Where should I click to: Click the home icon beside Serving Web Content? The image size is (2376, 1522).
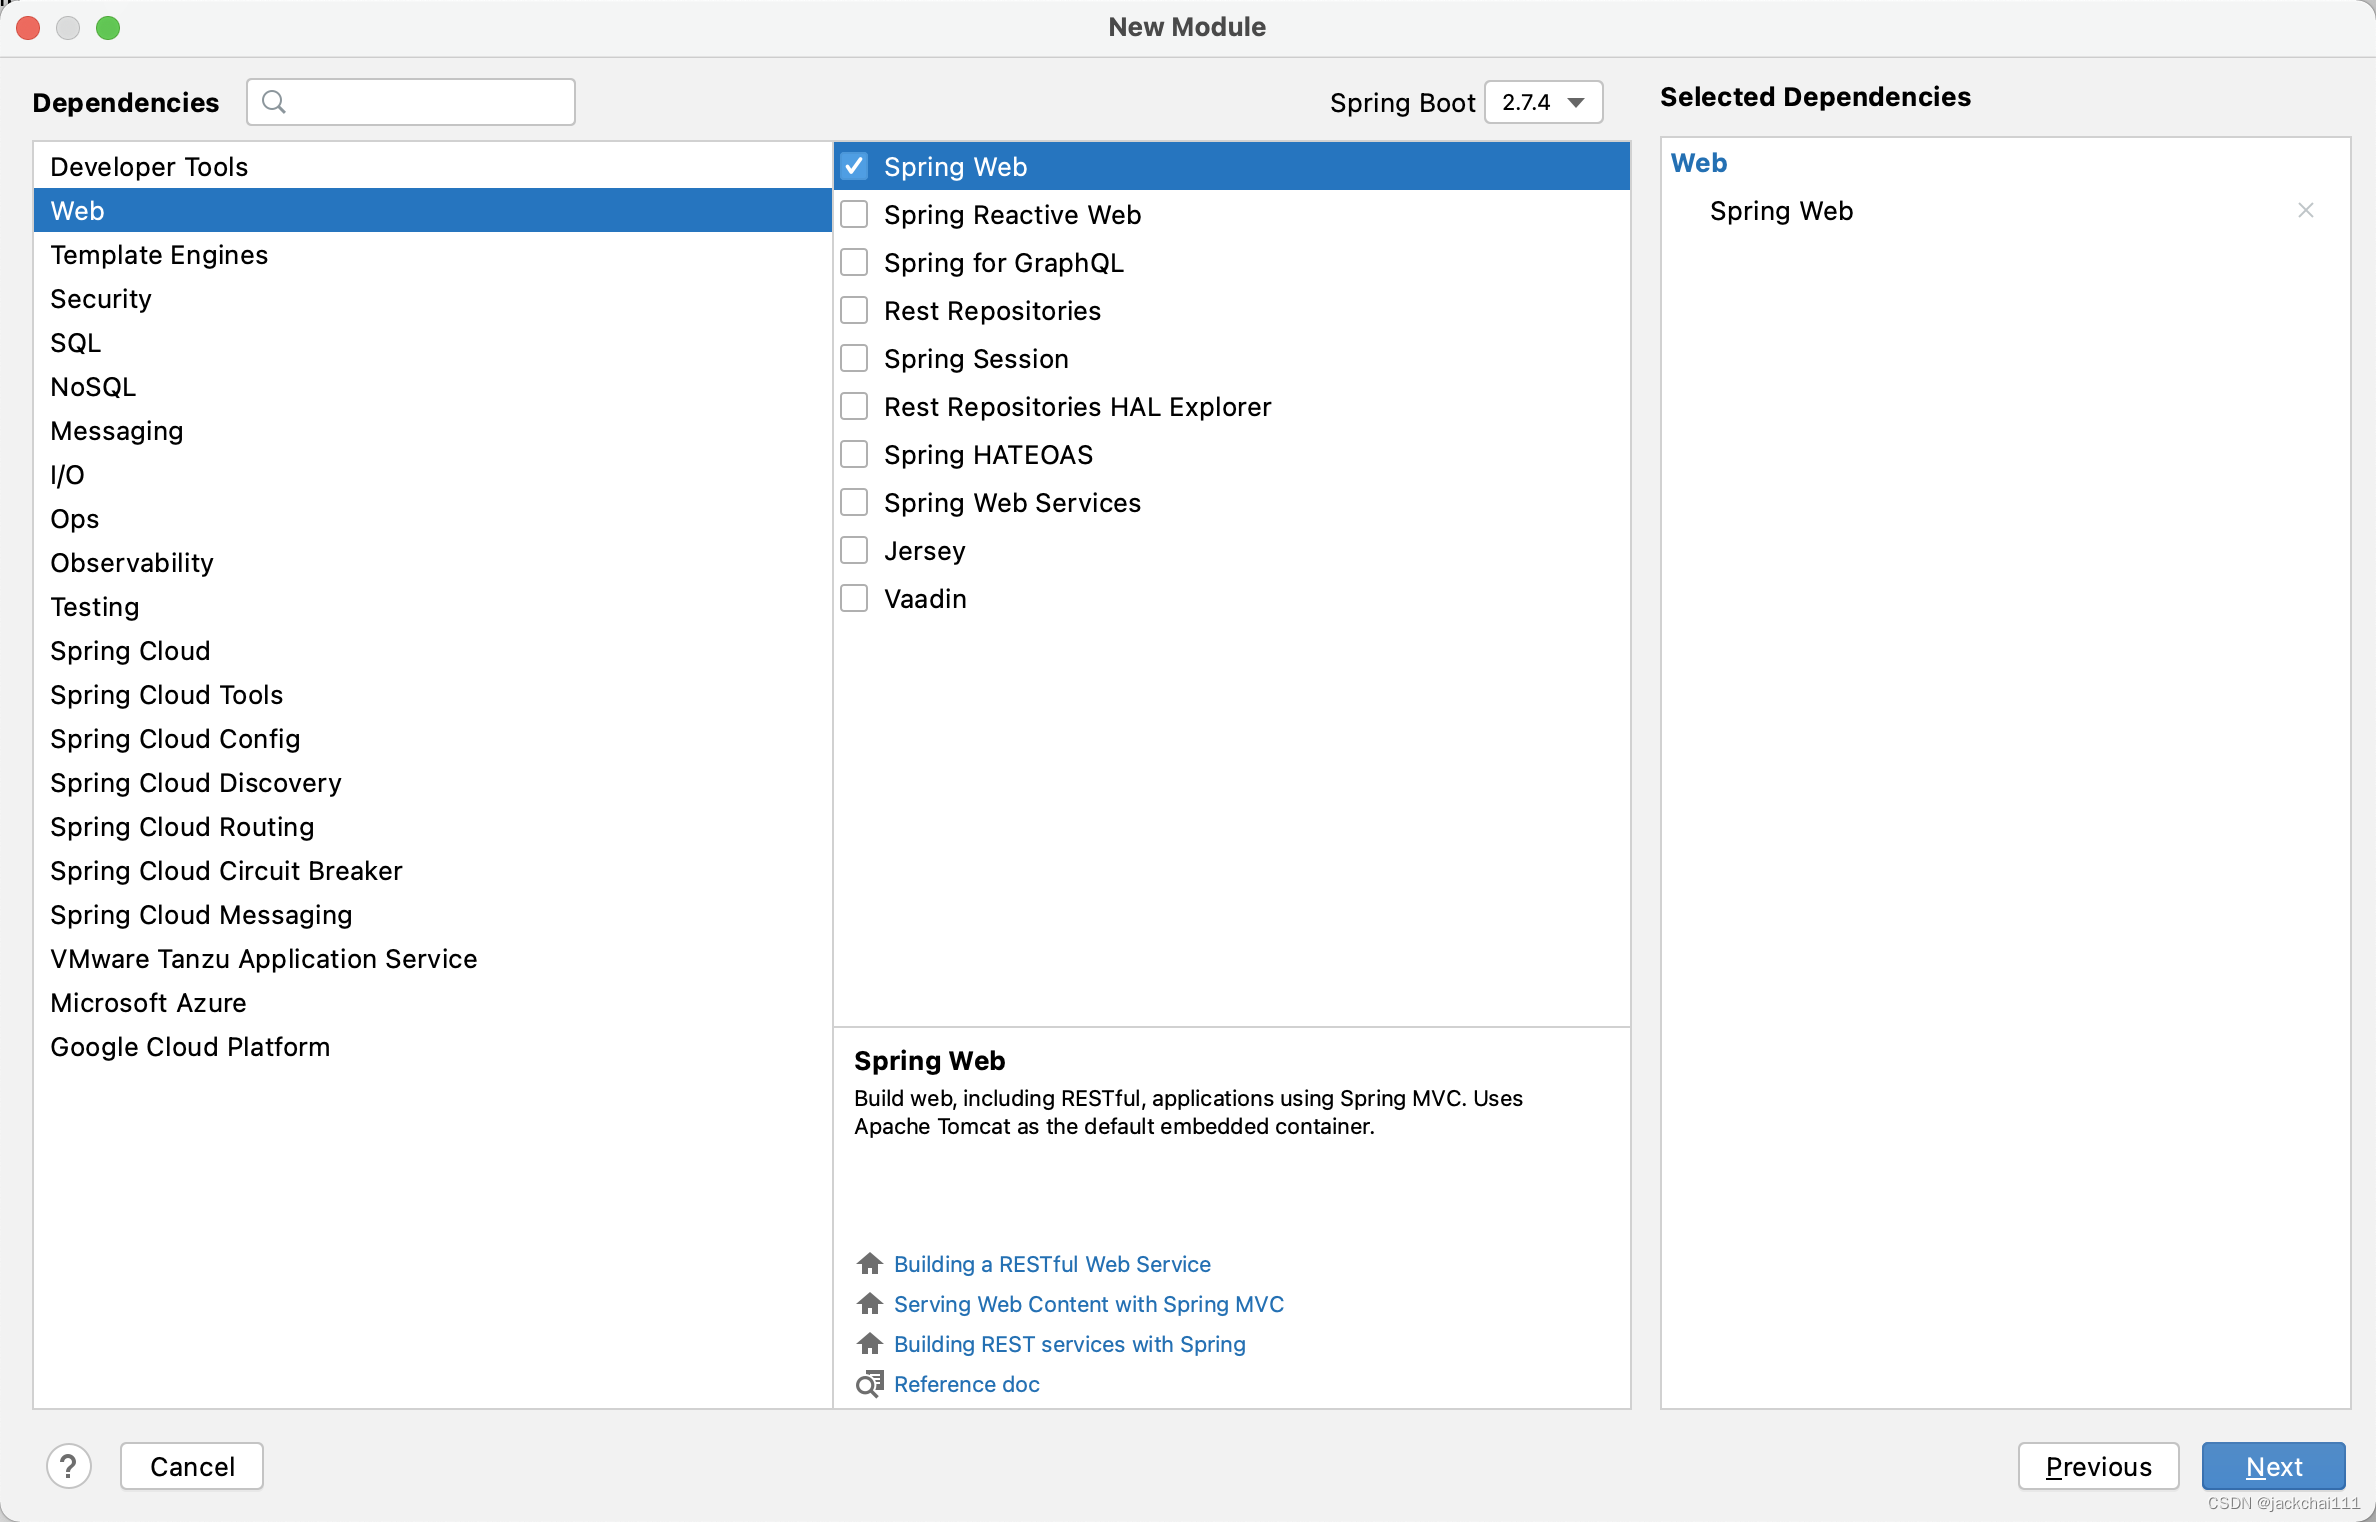click(870, 1304)
